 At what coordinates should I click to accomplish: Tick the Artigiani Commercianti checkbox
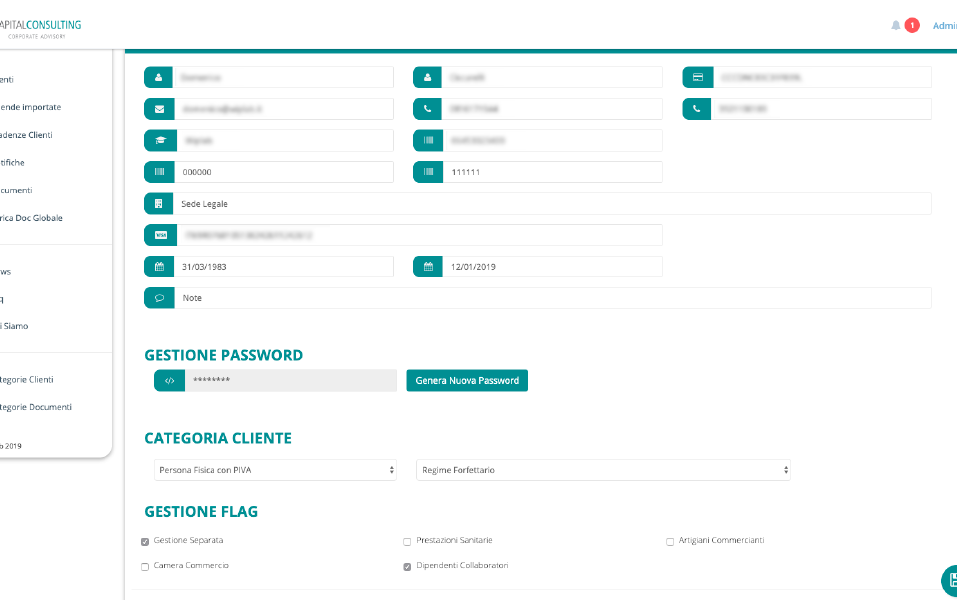tap(670, 541)
